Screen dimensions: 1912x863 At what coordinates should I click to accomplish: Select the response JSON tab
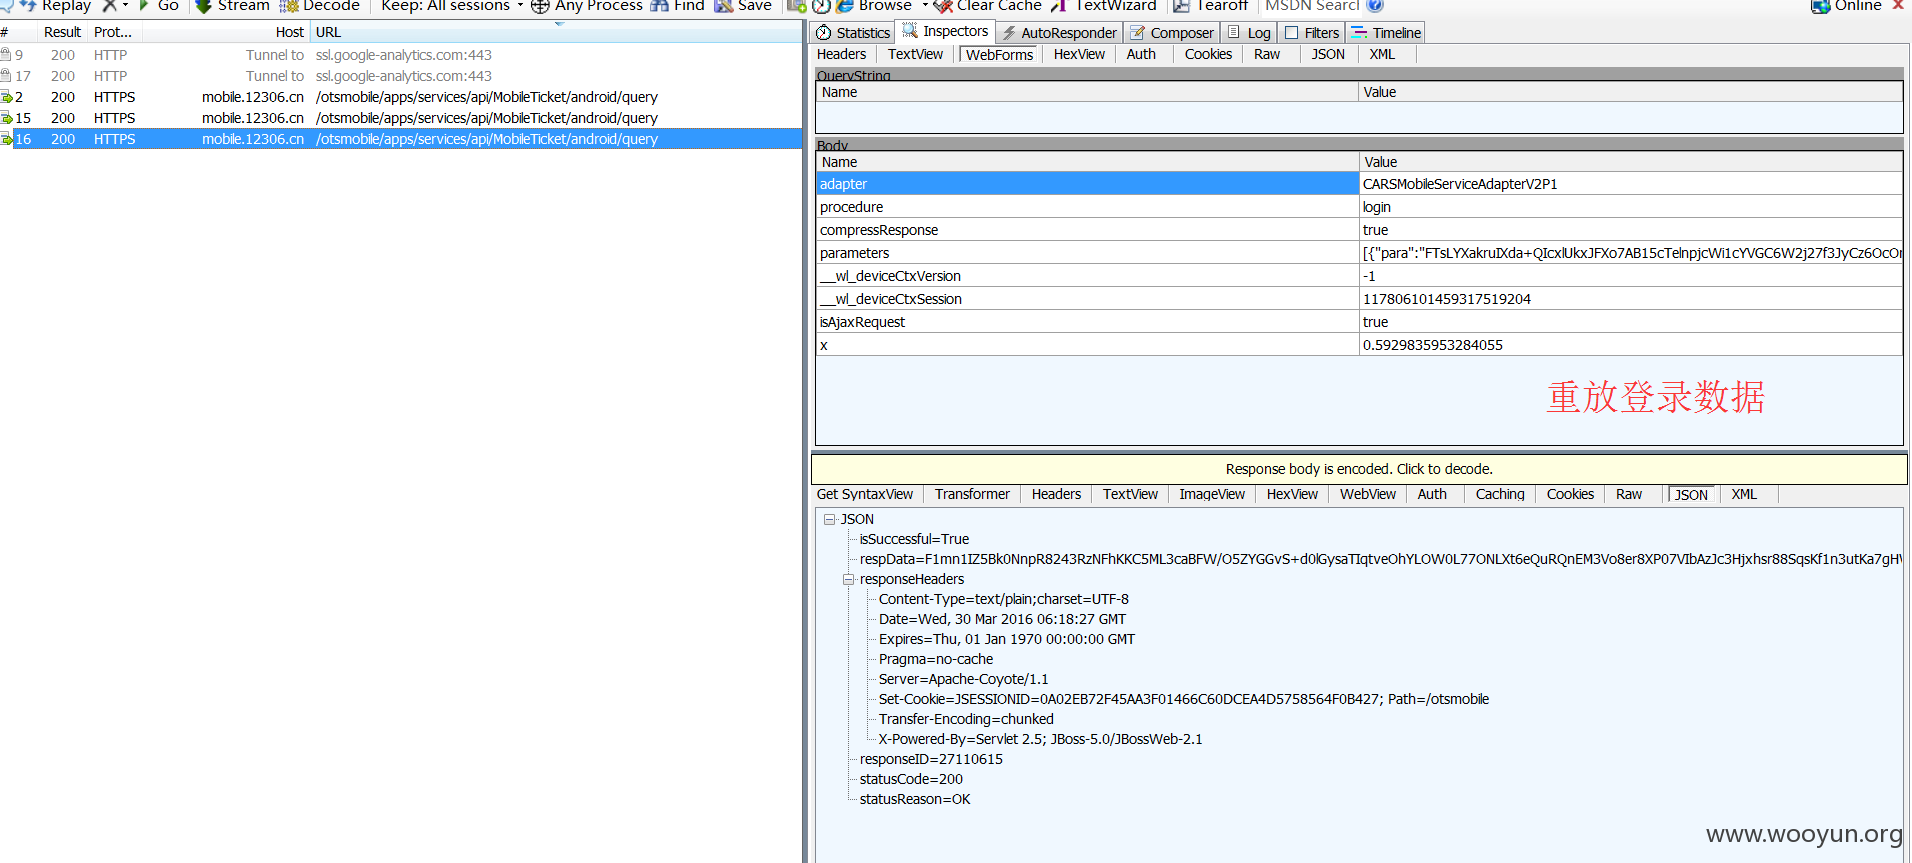(1691, 495)
